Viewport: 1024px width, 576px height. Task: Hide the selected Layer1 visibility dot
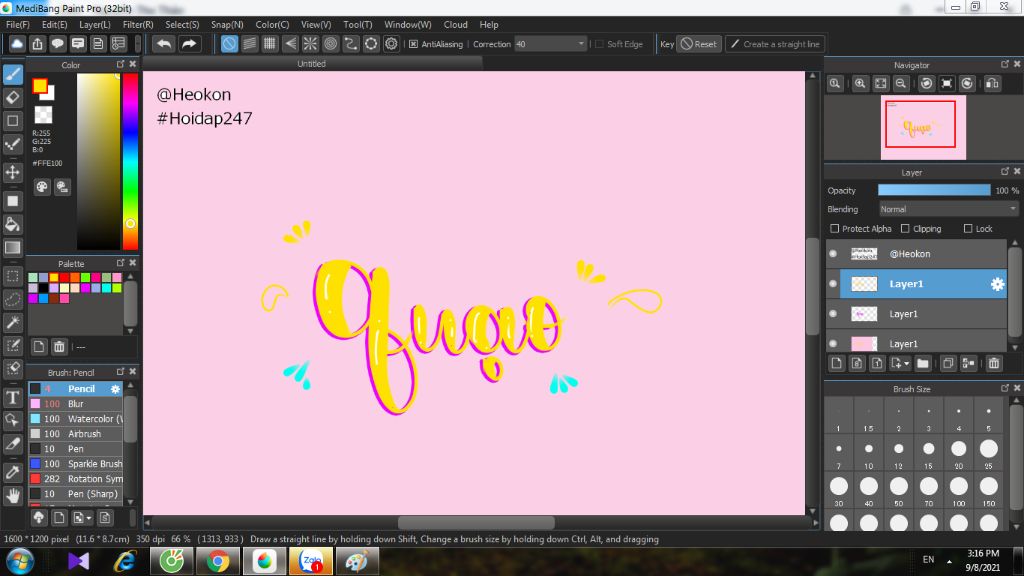tap(833, 283)
